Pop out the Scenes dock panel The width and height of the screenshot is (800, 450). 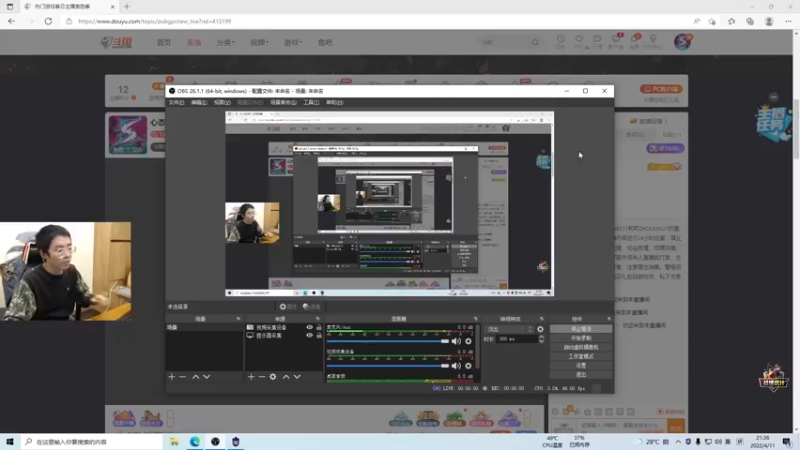pyautogui.click(x=238, y=319)
